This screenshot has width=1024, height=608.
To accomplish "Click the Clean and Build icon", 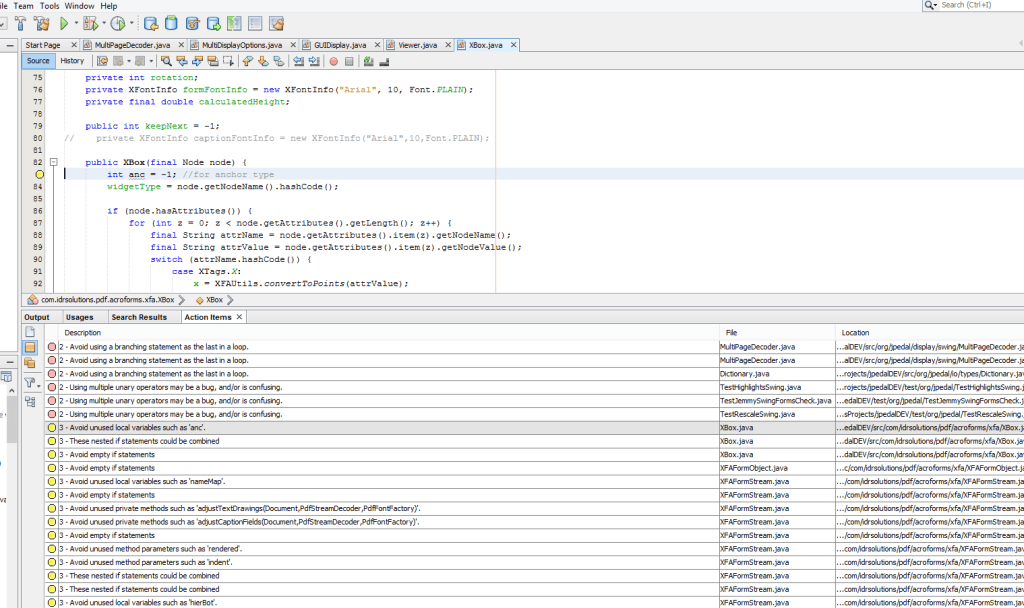I will point(40,21).
